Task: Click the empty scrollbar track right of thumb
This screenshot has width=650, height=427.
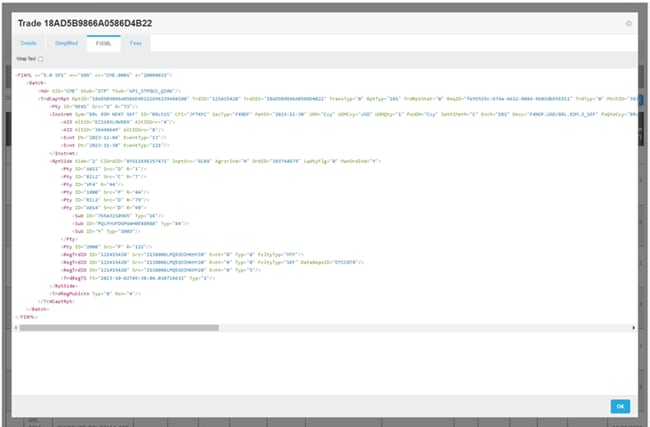Action: pyautogui.click(x=420, y=326)
